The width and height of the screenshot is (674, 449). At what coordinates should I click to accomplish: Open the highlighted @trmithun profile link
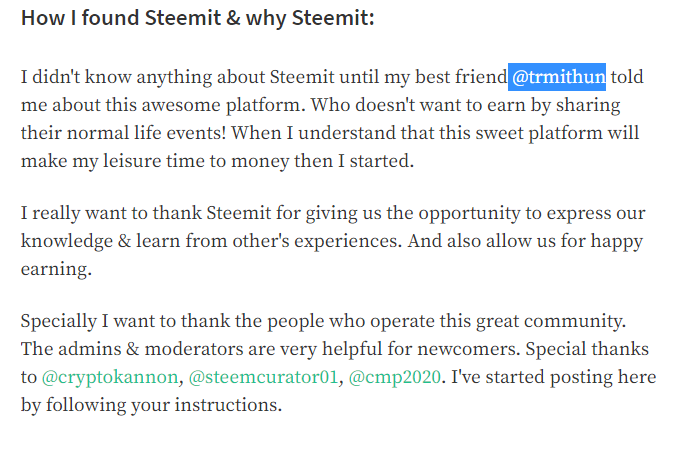pyautogui.click(x=558, y=77)
